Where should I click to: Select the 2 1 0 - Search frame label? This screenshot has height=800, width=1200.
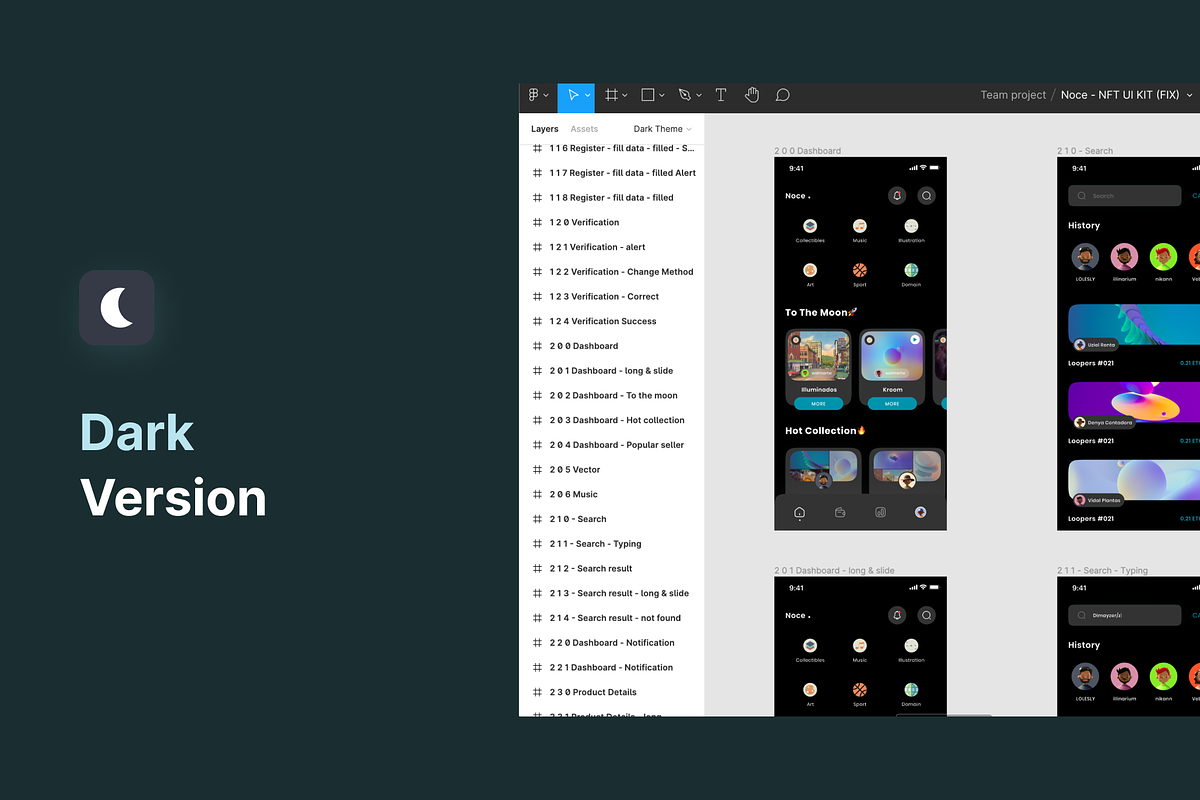click(x=1085, y=151)
